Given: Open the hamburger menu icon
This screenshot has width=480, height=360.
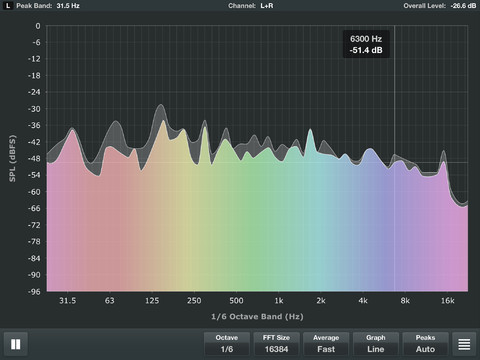Looking at the screenshot, I should [464, 344].
